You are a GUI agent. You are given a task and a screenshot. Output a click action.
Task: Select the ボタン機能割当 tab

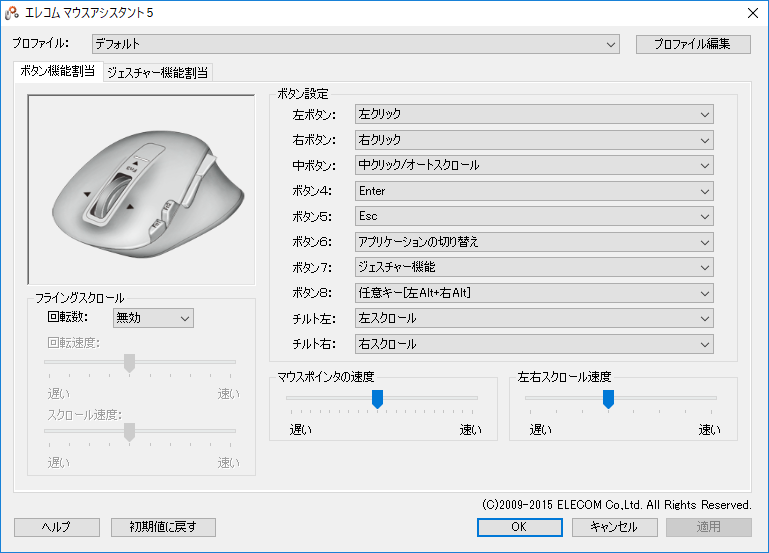(x=58, y=71)
